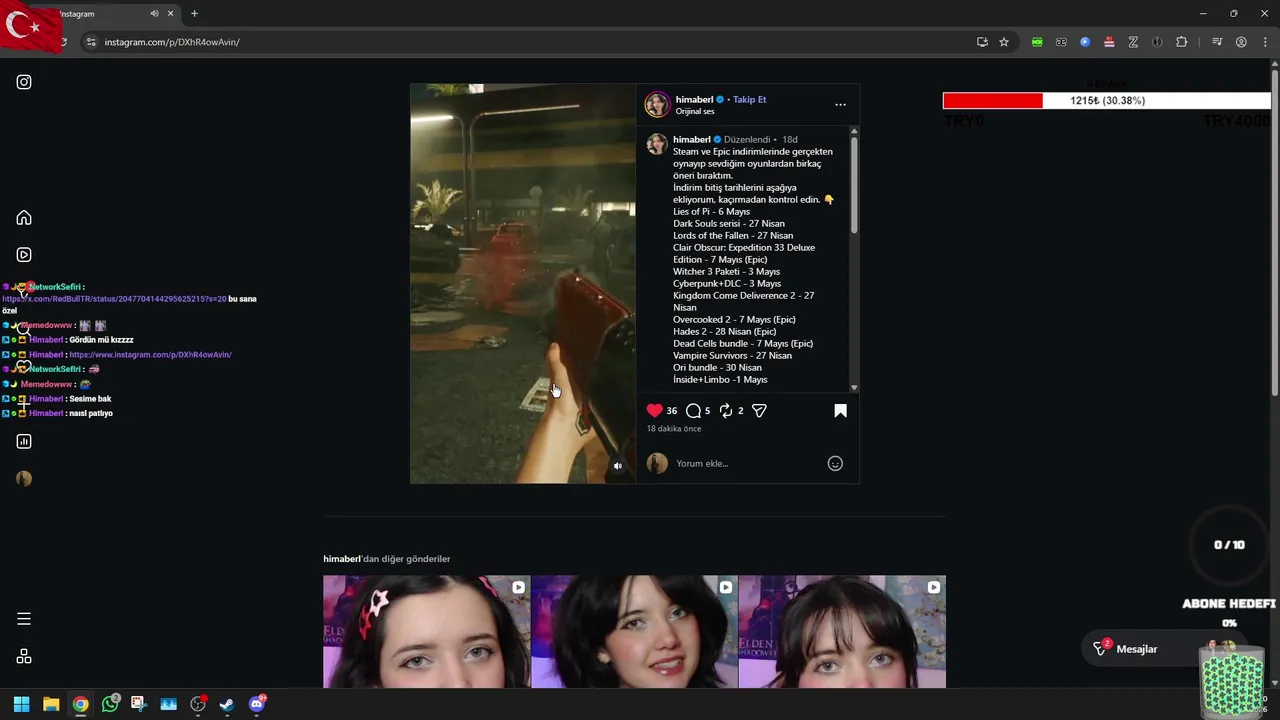Viewport: 1280px width, 720px height.
Task: Go to the Home feed icon
Action: (24, 218)
